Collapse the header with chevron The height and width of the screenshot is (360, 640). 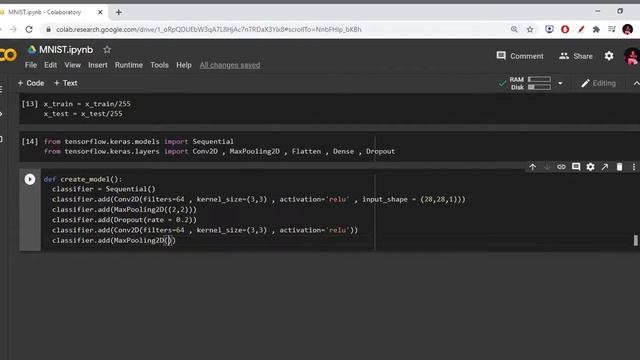(636, 83)
